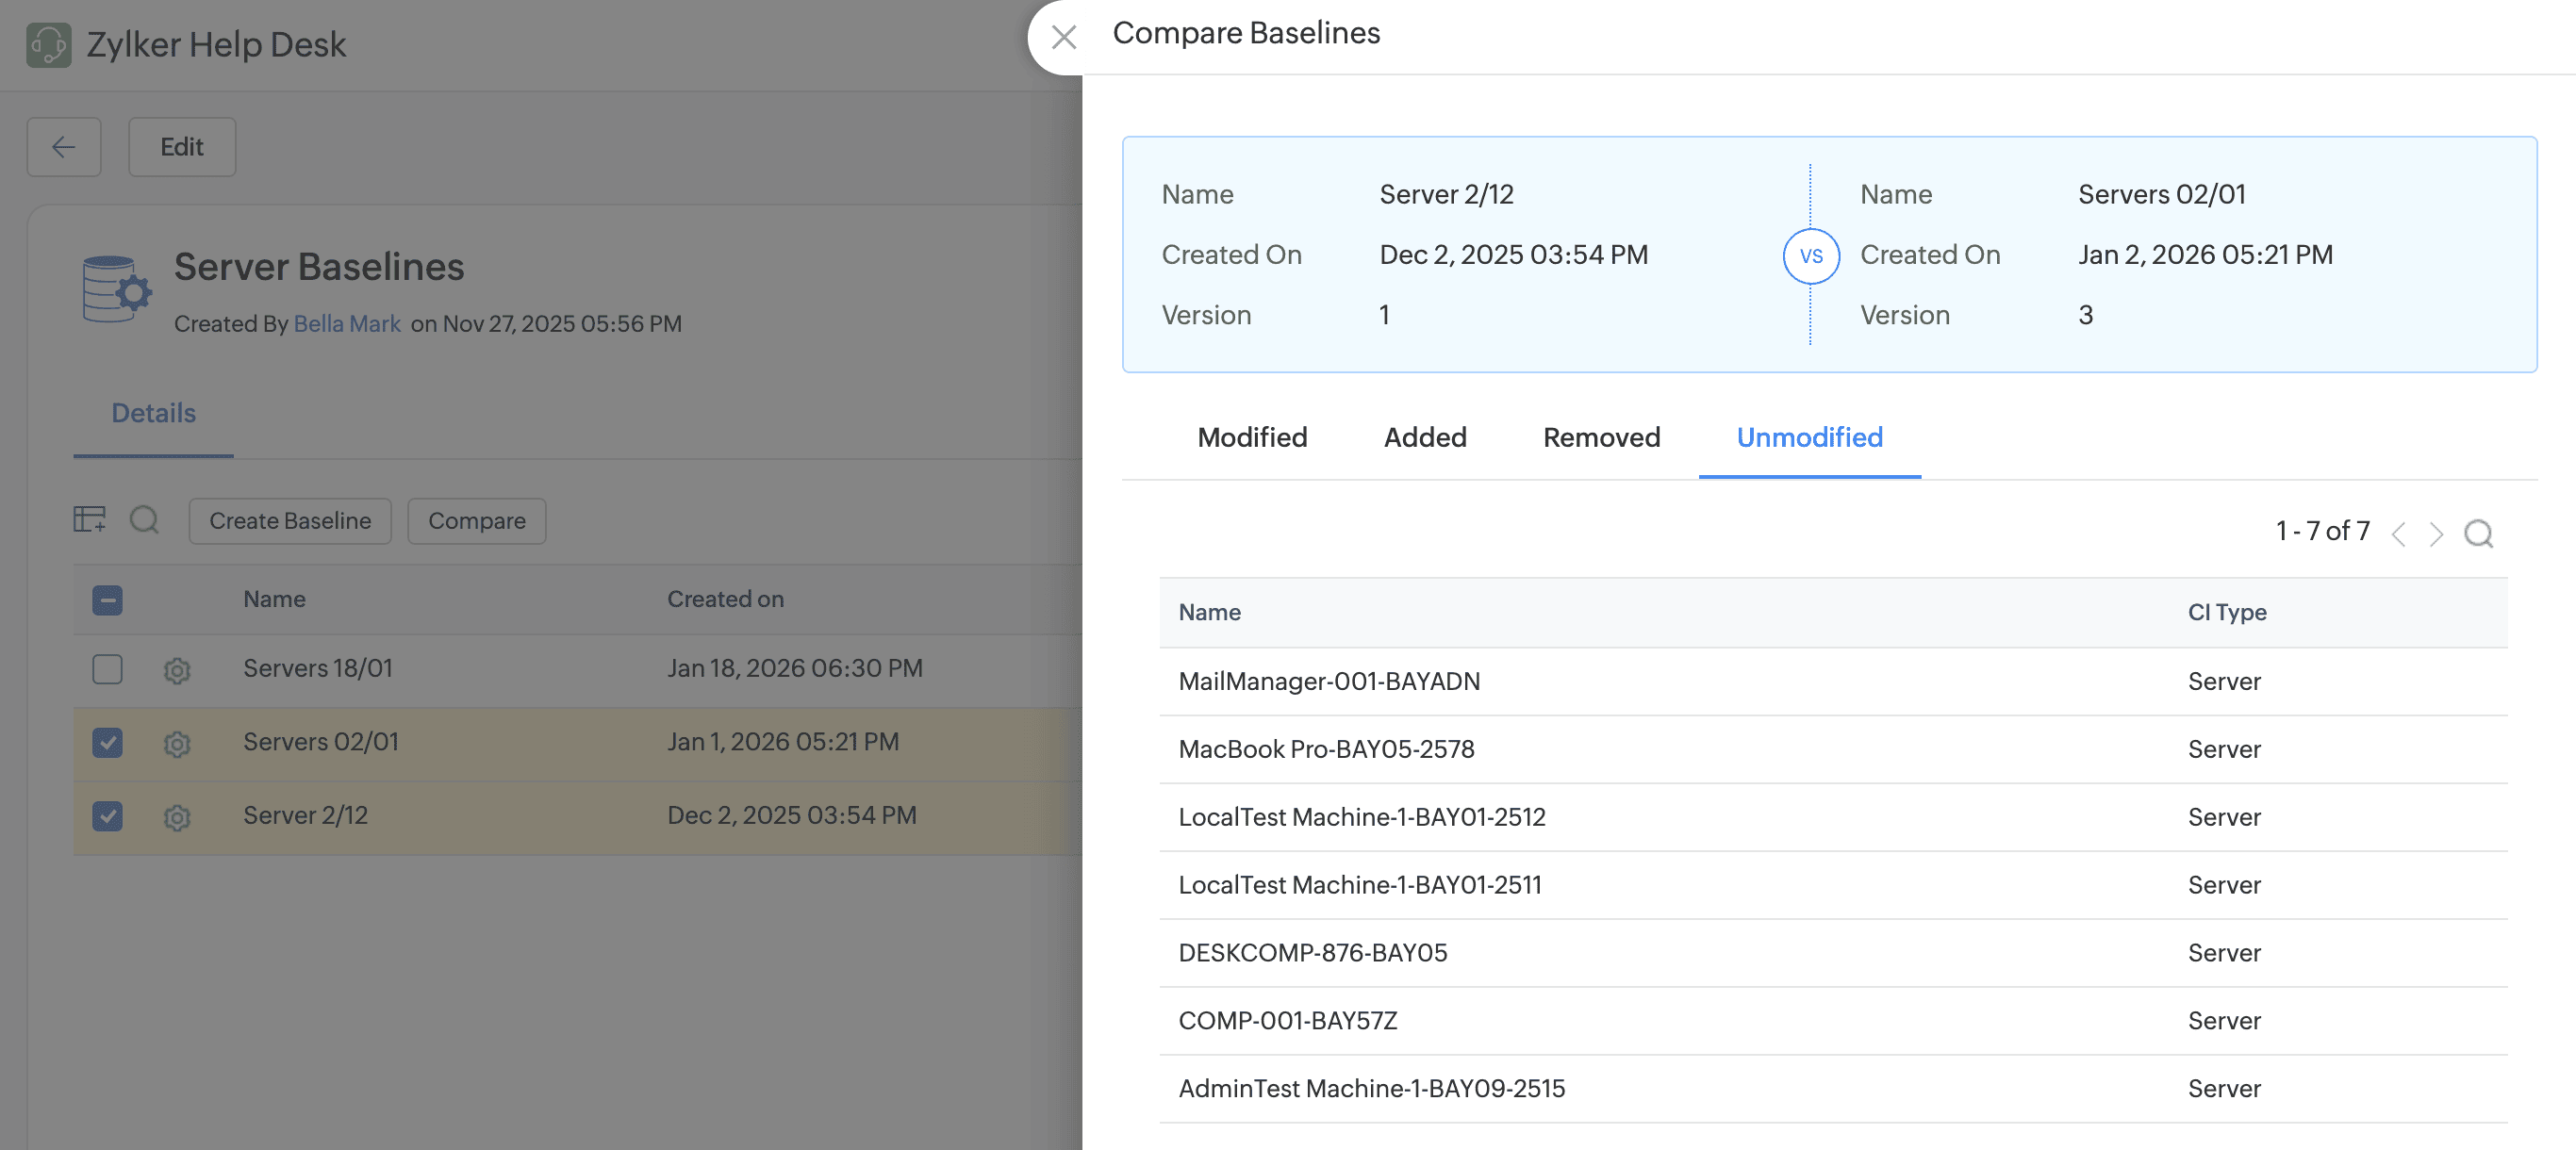Switch to the Modified tab
Image resolution: width=2576 pixels, height=1150 pixels.
click(1251, 437)
